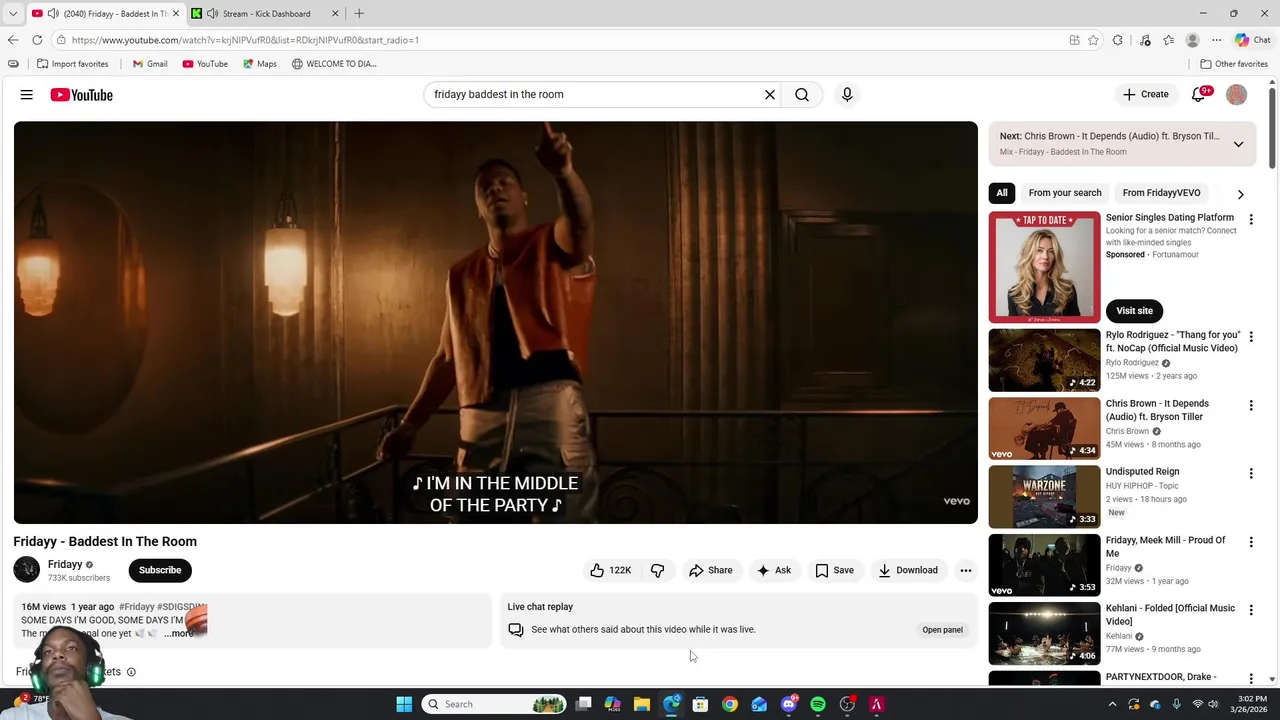Focus the browser address bar URL
Viewport: 1280px width, 720px height.
245,40
